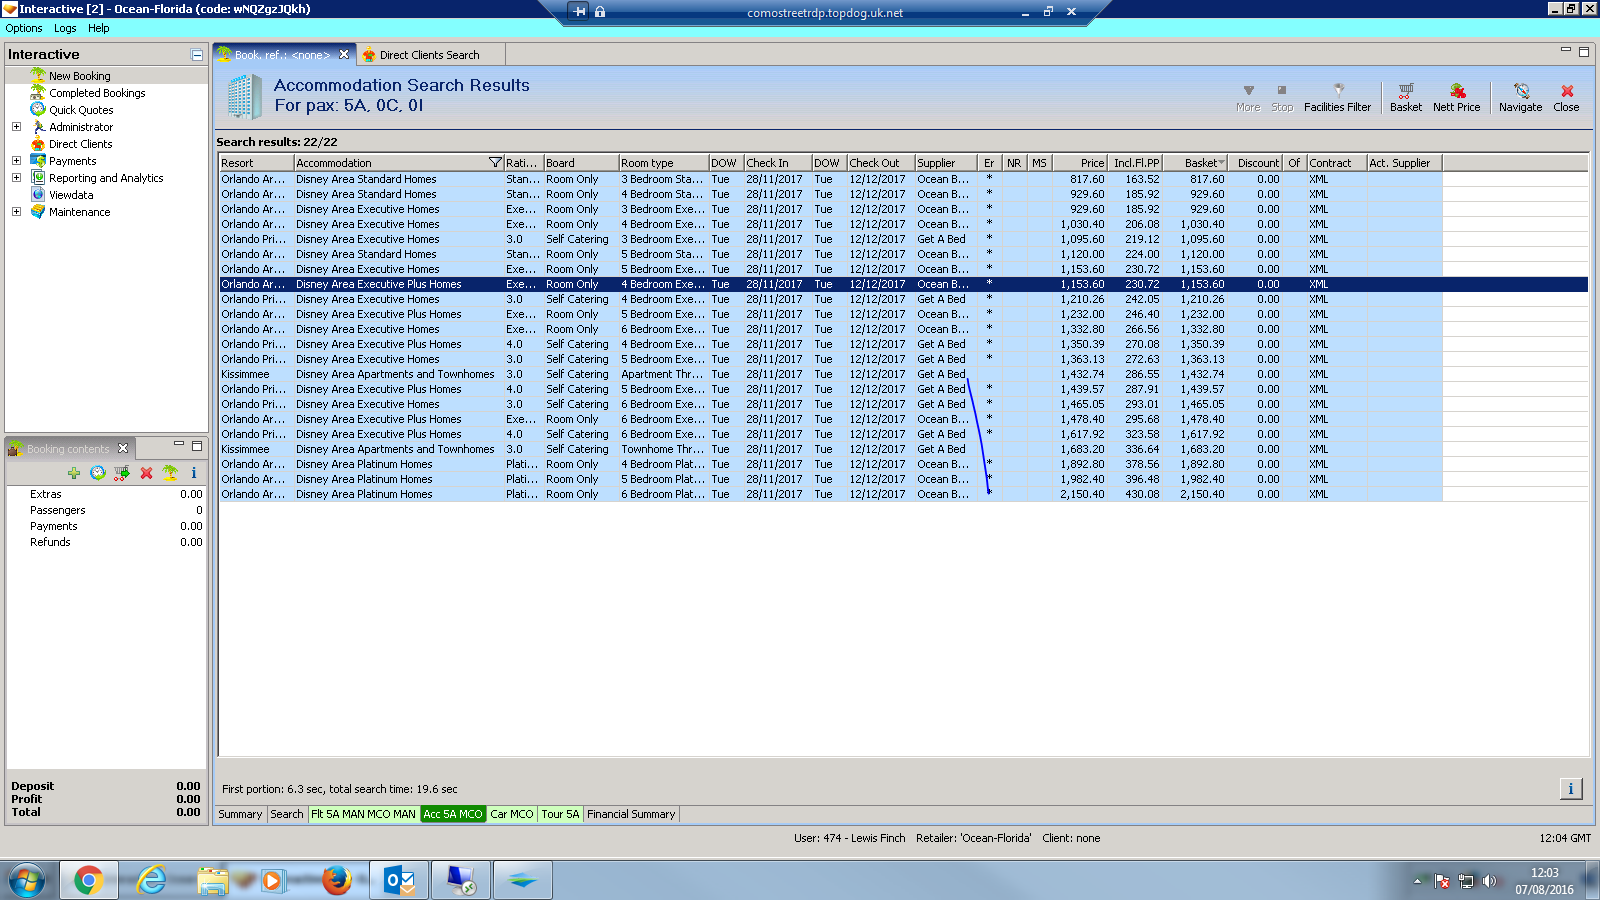Click the palm tree icon in Booking contents toolbar
This screenshot has height=900, width=1600.
pyautogui.click(x=170, y=473)
